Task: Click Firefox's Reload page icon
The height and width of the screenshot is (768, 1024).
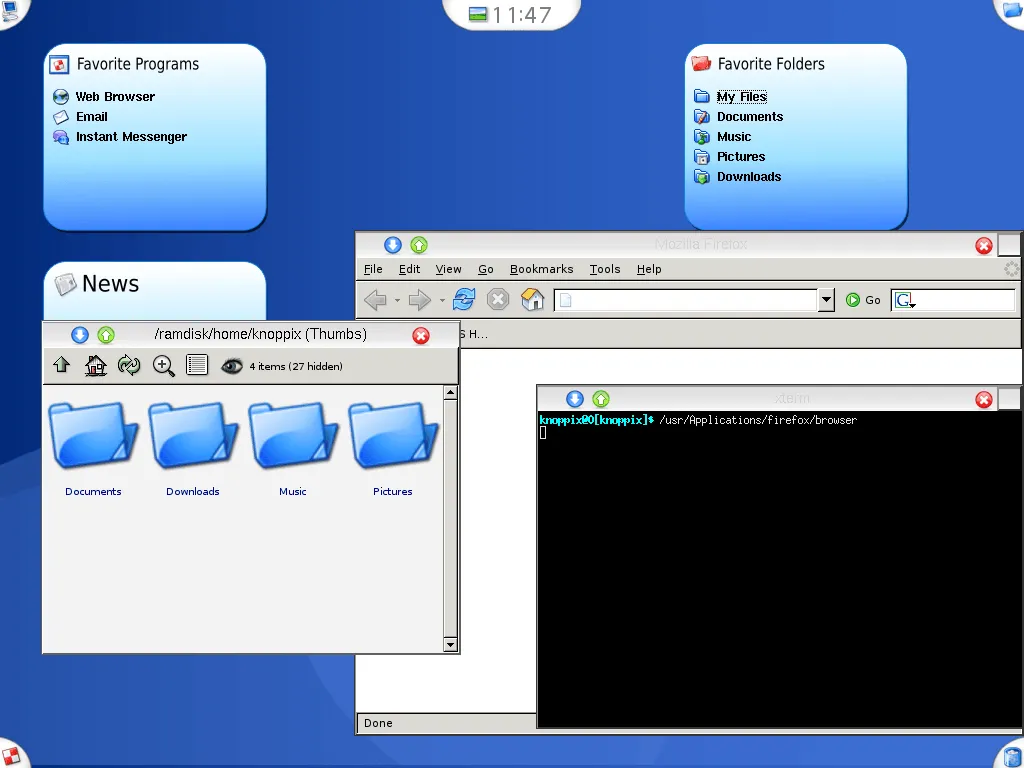Action: 463,299
